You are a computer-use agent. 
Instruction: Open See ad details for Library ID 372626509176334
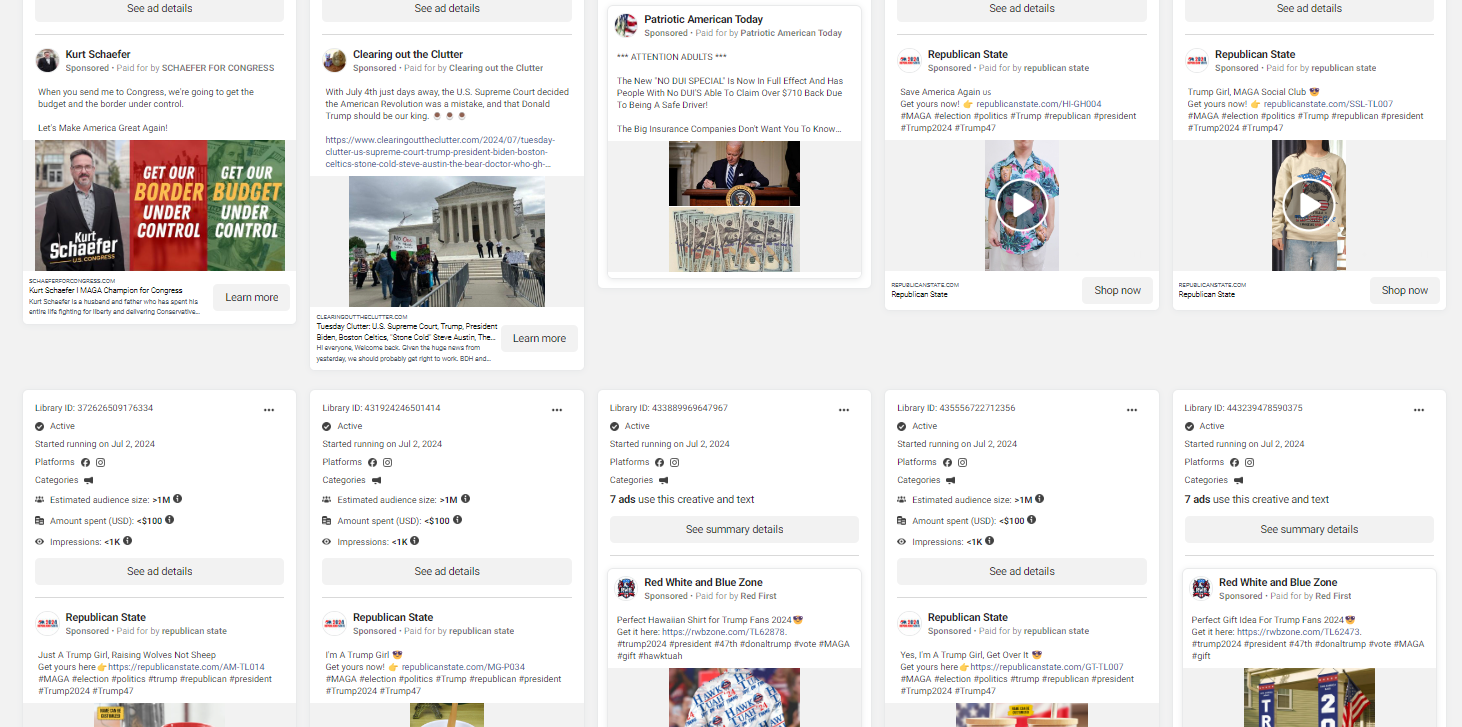[160, 571]
